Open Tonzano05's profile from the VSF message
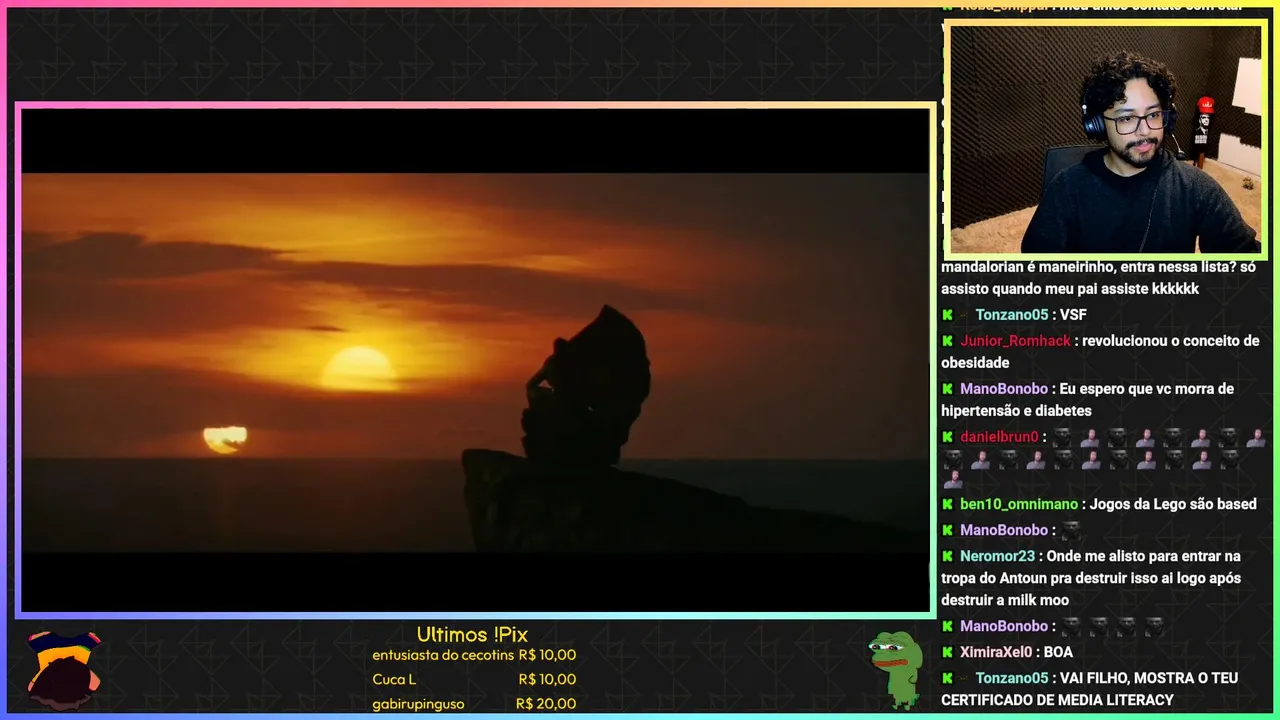 coord(1012,315)
